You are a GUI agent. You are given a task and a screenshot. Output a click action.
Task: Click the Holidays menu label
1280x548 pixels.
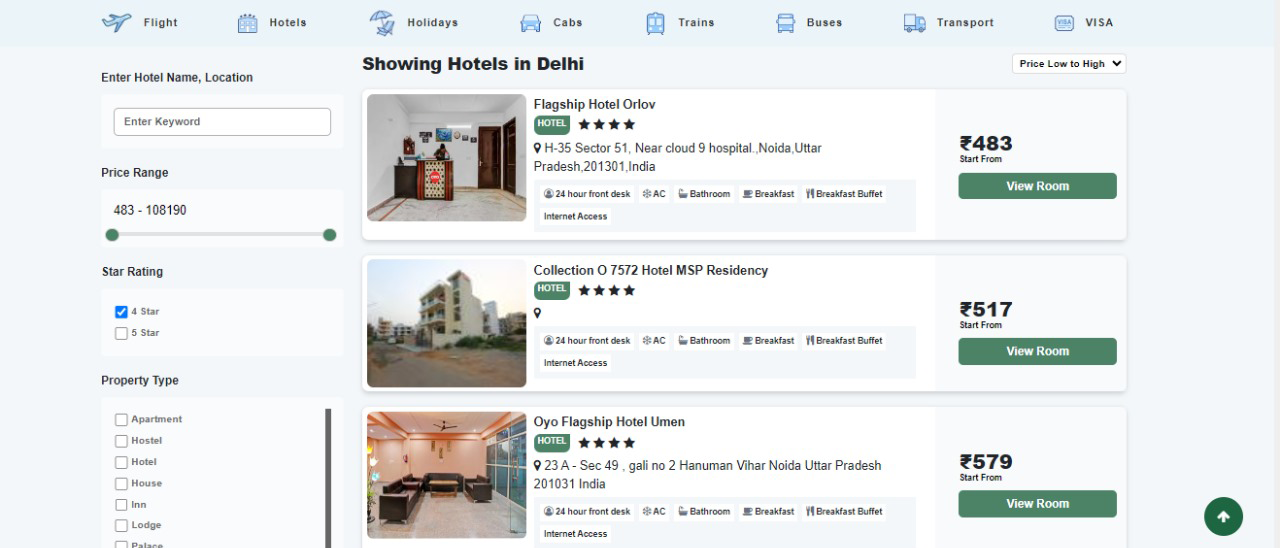[432, 23]
